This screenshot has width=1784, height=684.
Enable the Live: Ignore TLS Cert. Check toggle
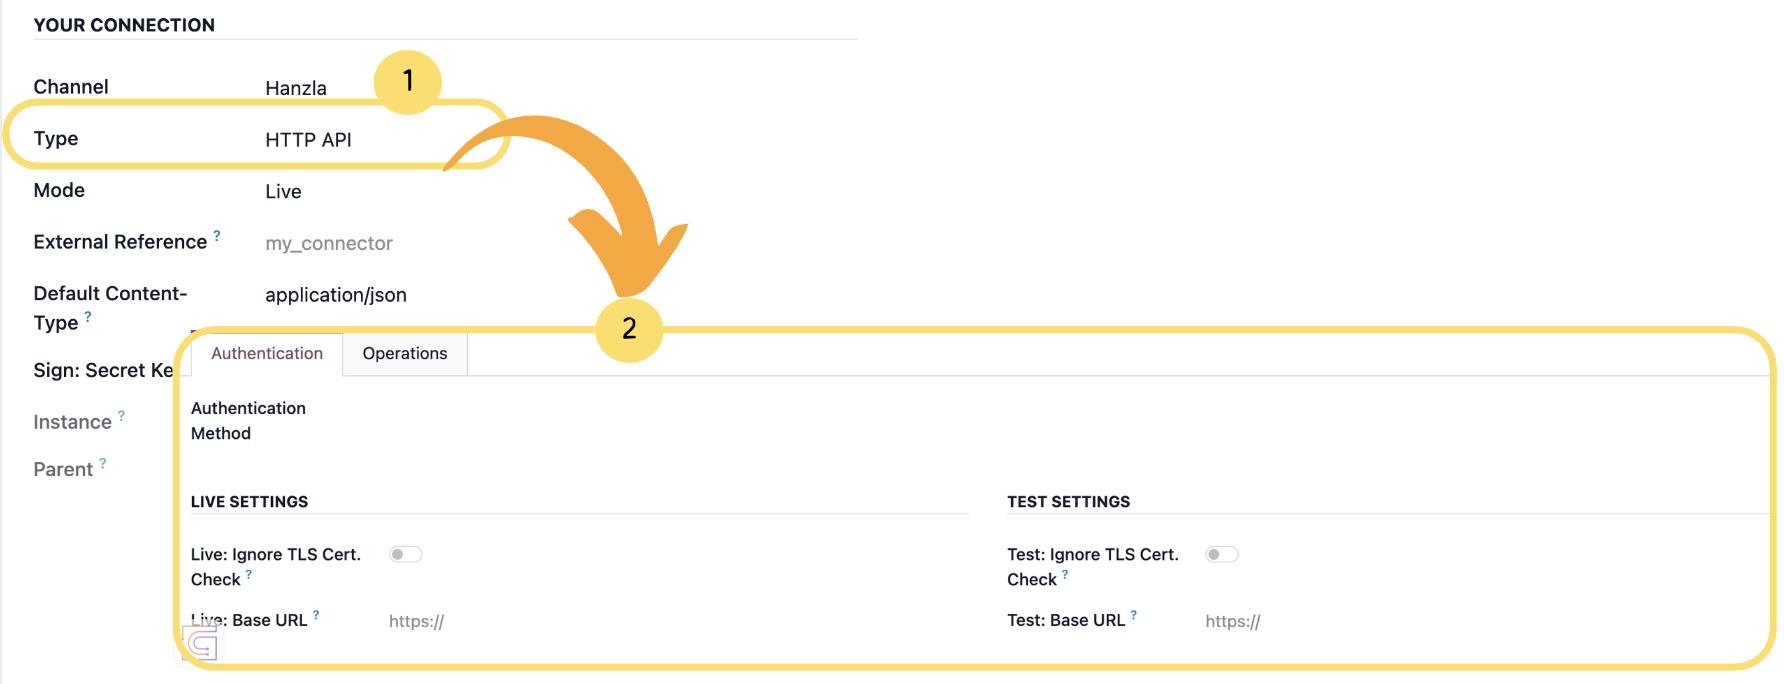pyautogui.click(x=405, y=554)
